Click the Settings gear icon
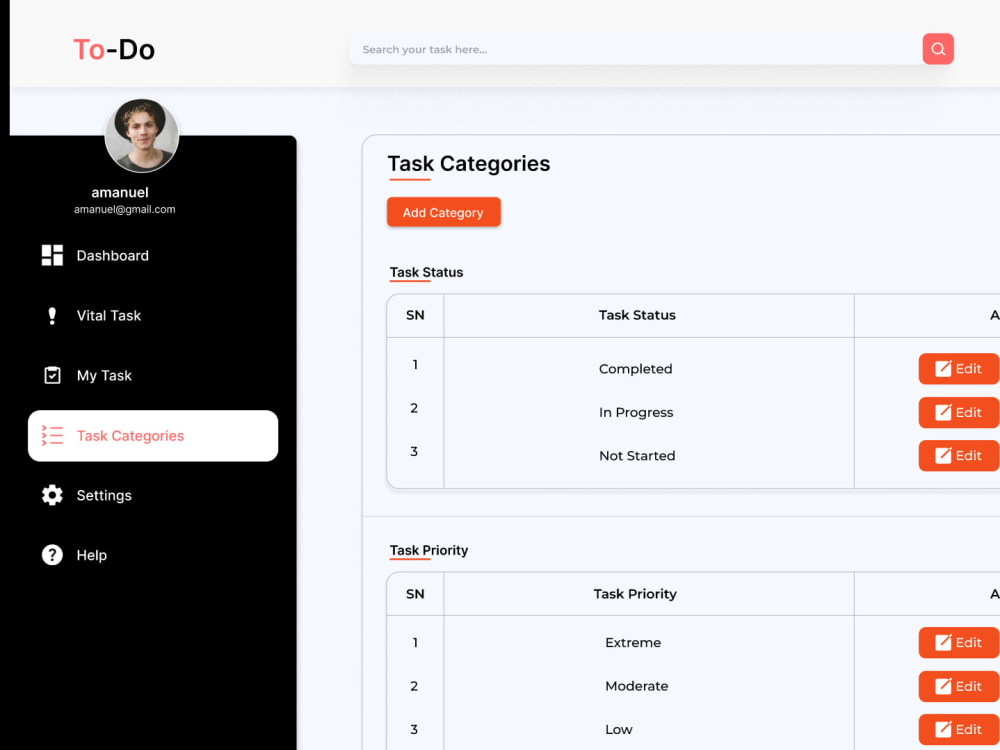Image resolution: width=1000 pixels, height=750 pixels. (x=52, y=495)
